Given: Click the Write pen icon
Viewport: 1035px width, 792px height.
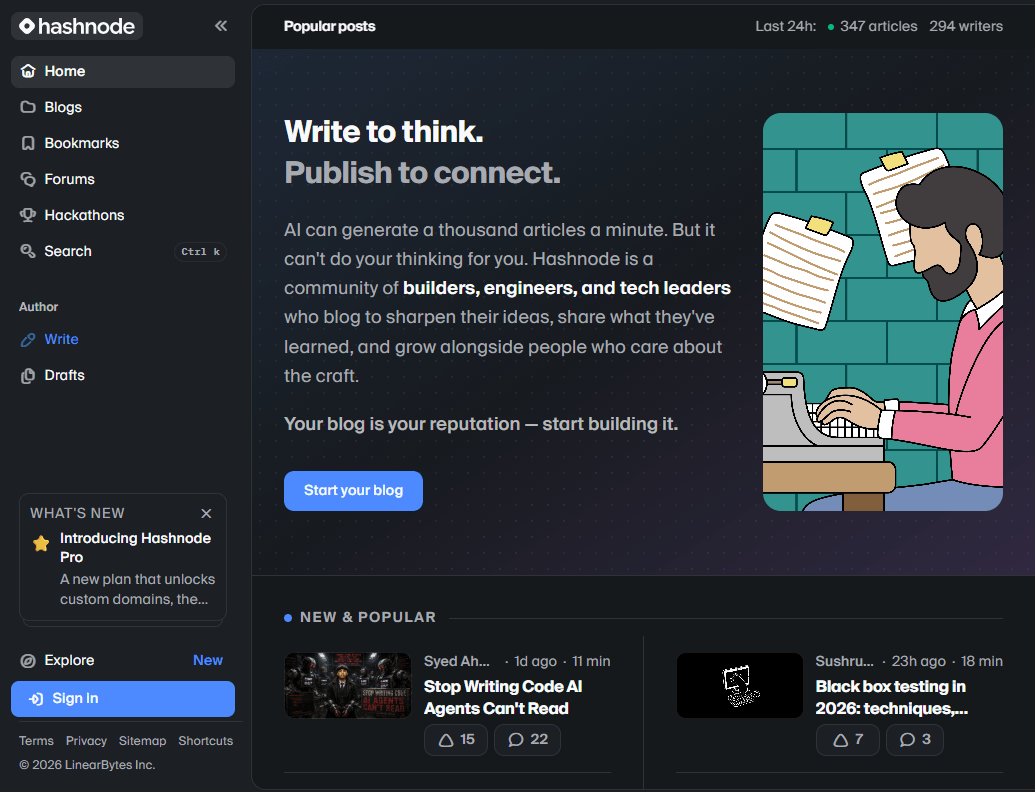Looking at the screenshot, I should point(28,339).
